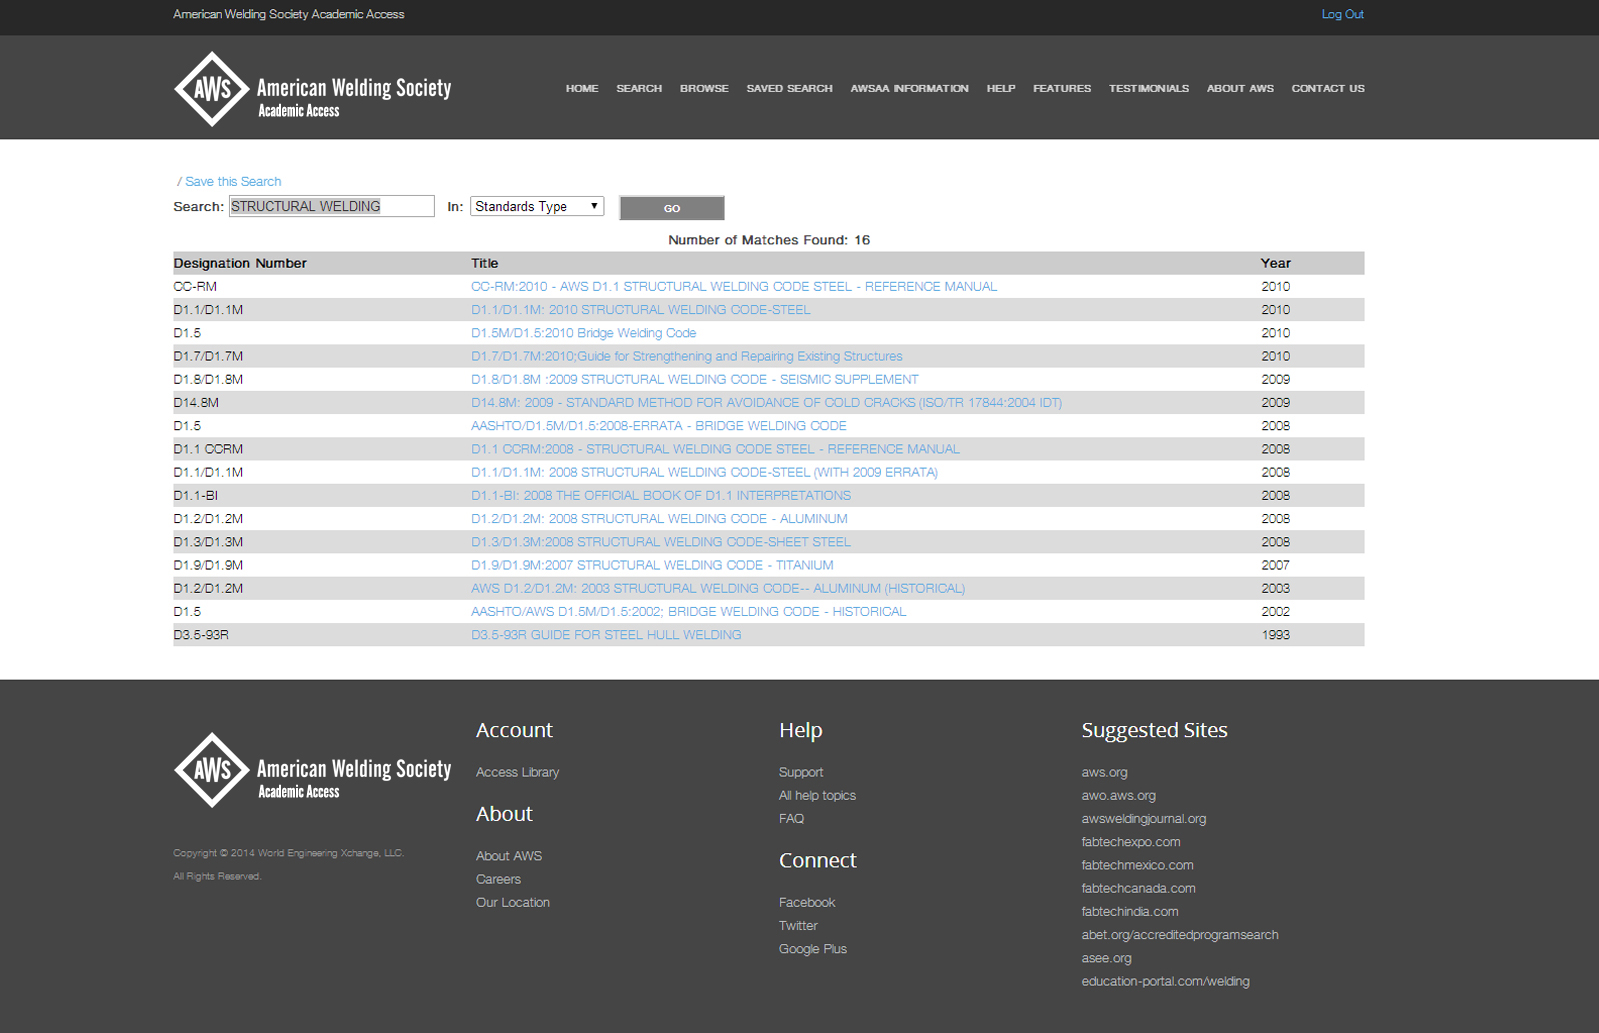Screen dimensions: 1599x1033
Task: Open the AWSAA INFORMATION menu
Action: coord(909,89)
